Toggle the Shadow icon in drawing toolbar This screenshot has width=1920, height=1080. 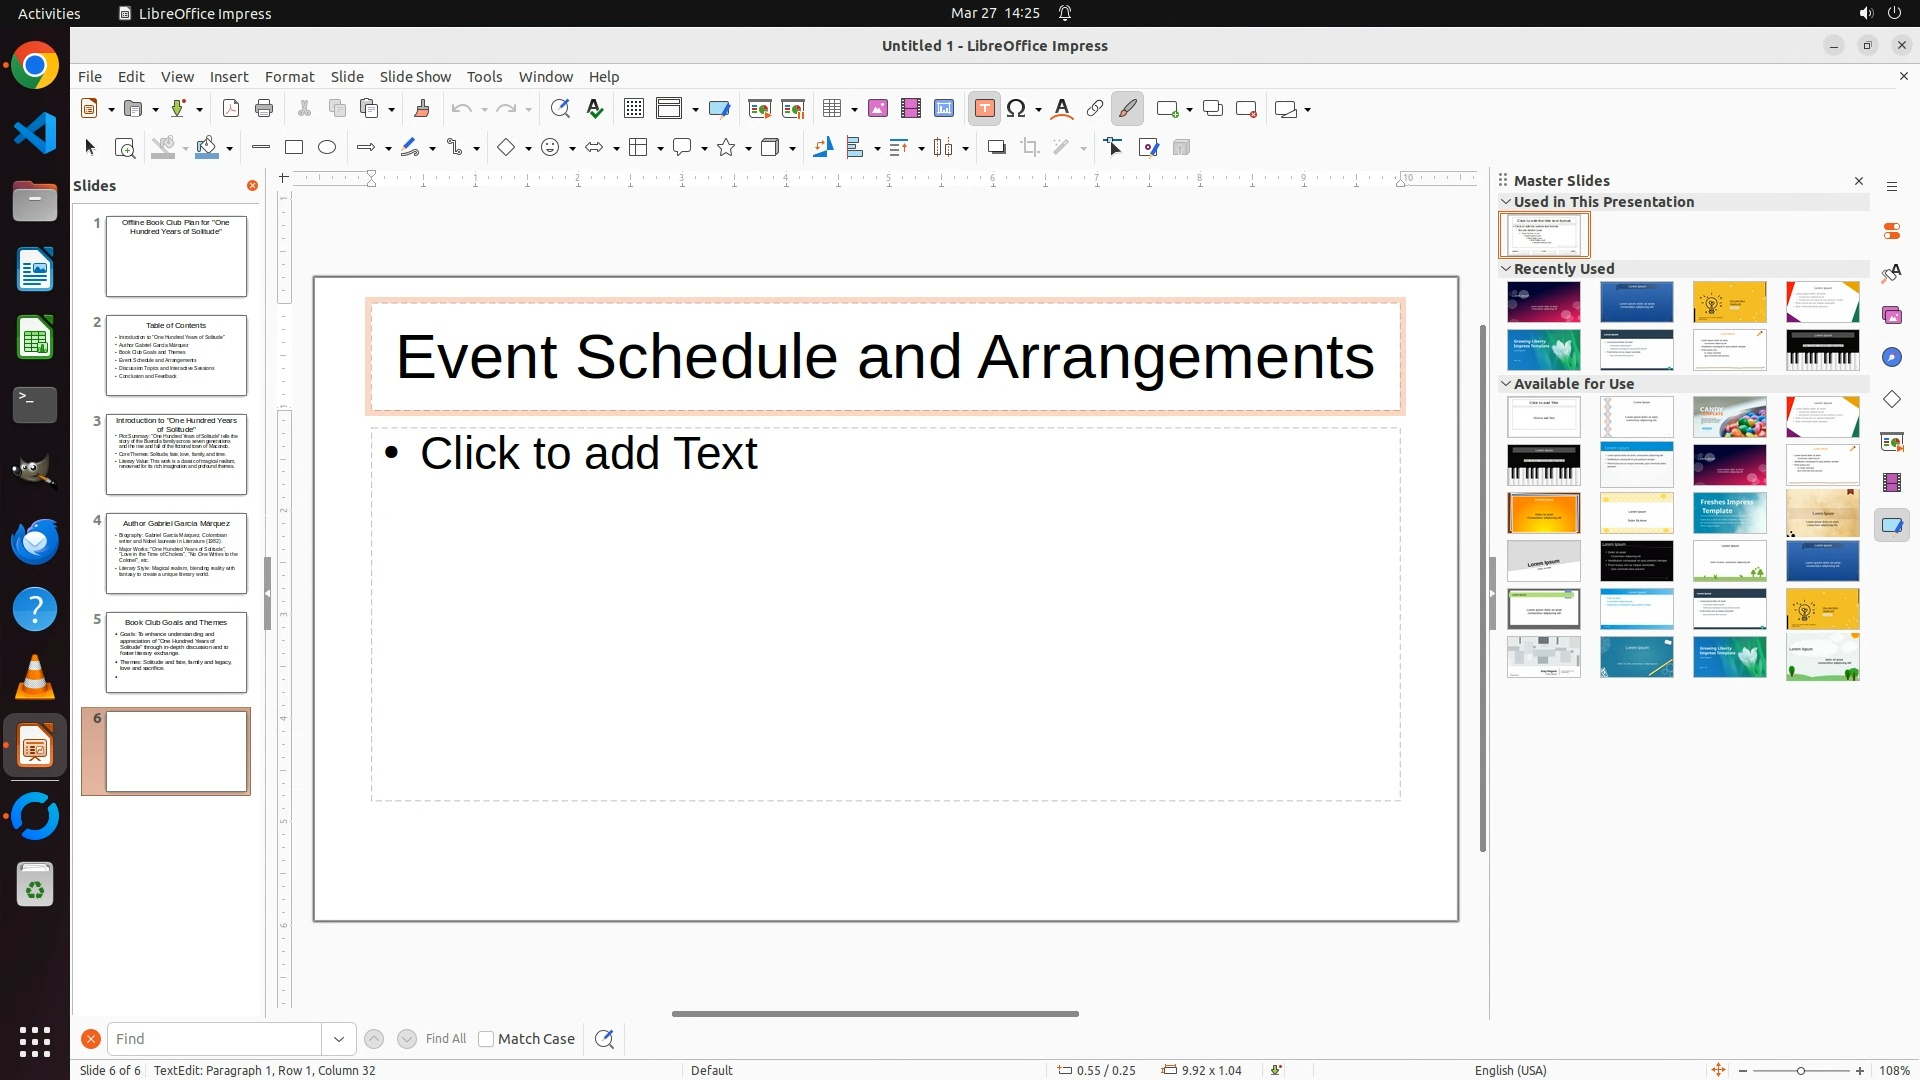(x=996, y=148)
